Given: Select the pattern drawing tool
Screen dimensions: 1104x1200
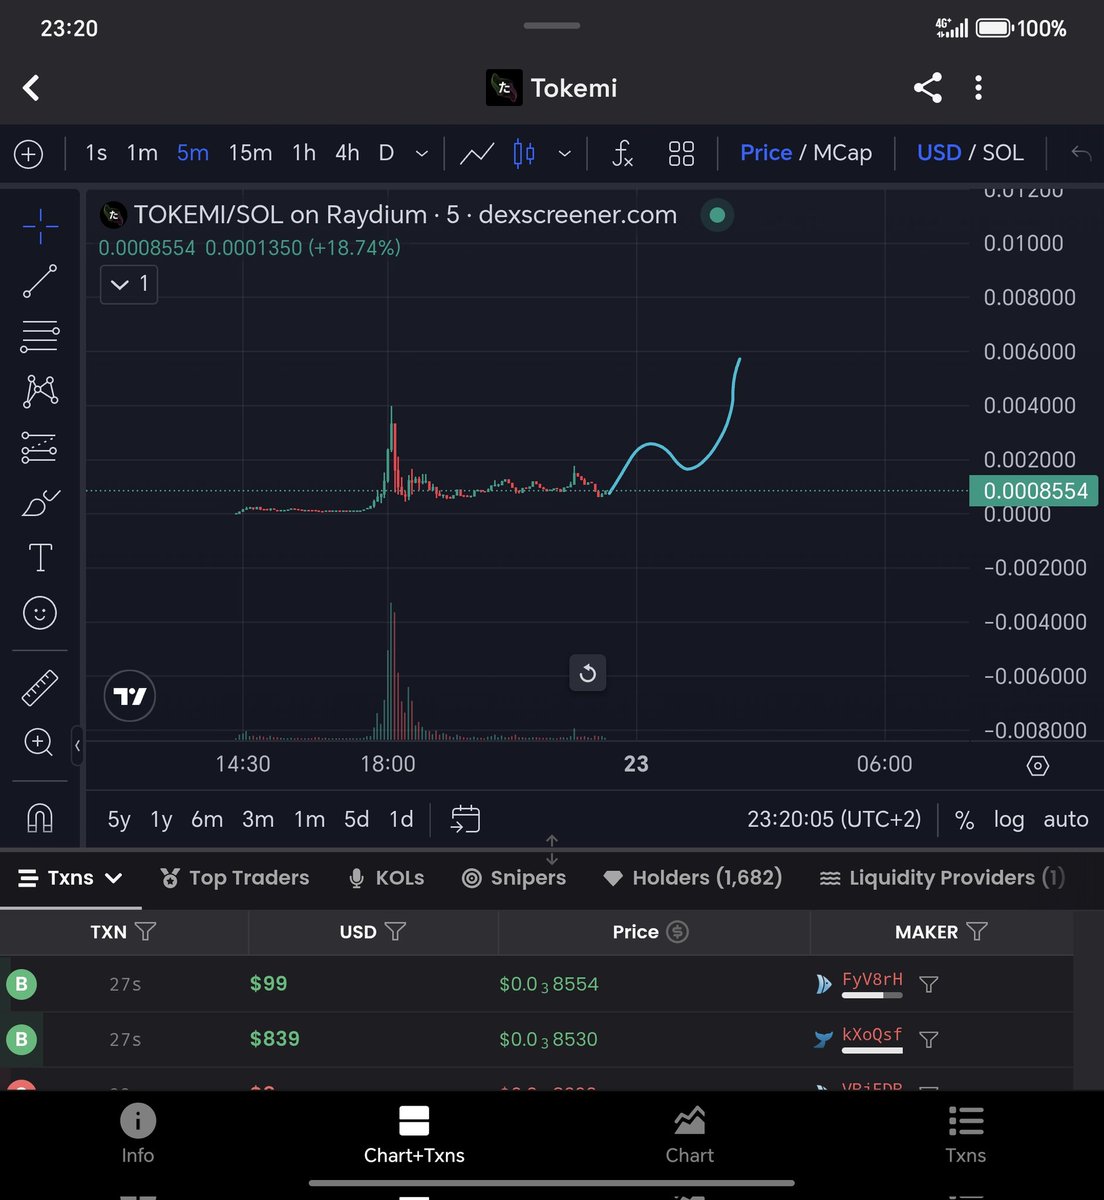Looking at the screenshot, I should pyautogui.click(x=40, y=390).
